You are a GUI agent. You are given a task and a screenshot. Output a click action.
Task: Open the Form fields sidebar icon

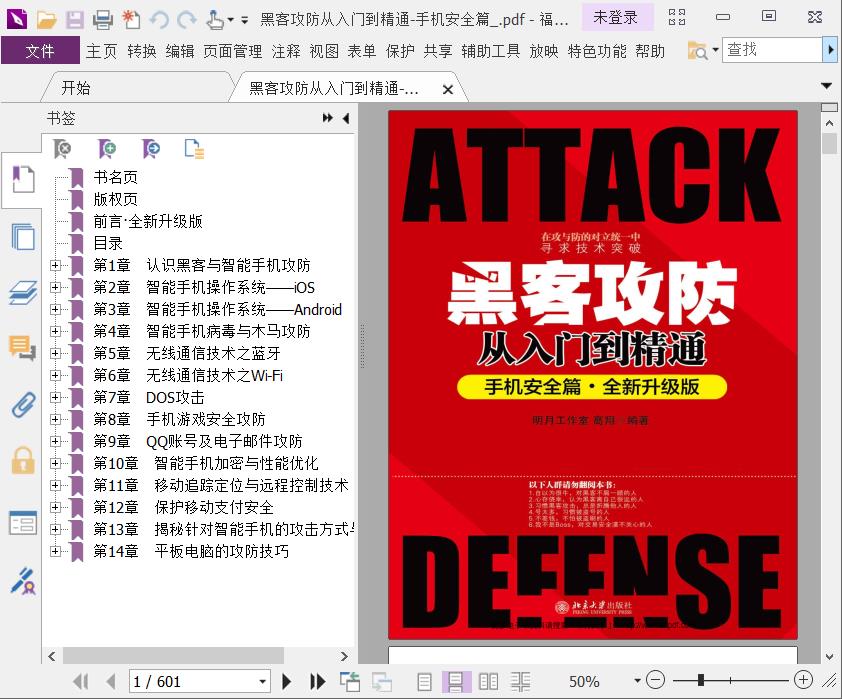tap(23, 523)
